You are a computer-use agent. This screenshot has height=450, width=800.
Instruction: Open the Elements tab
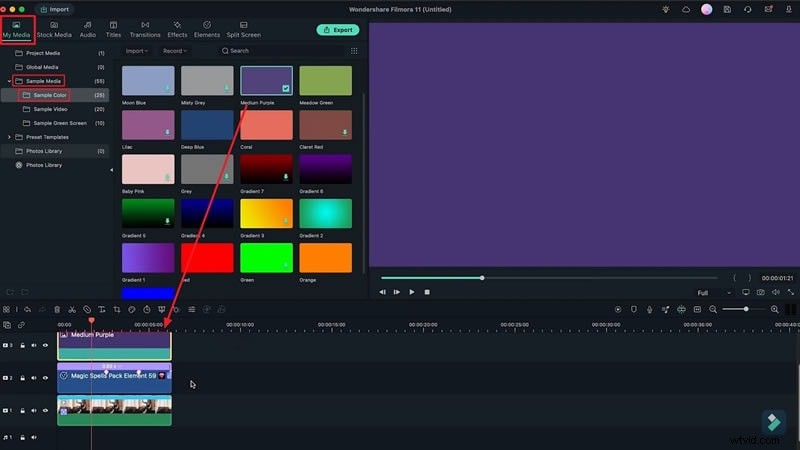pos(207,30)
